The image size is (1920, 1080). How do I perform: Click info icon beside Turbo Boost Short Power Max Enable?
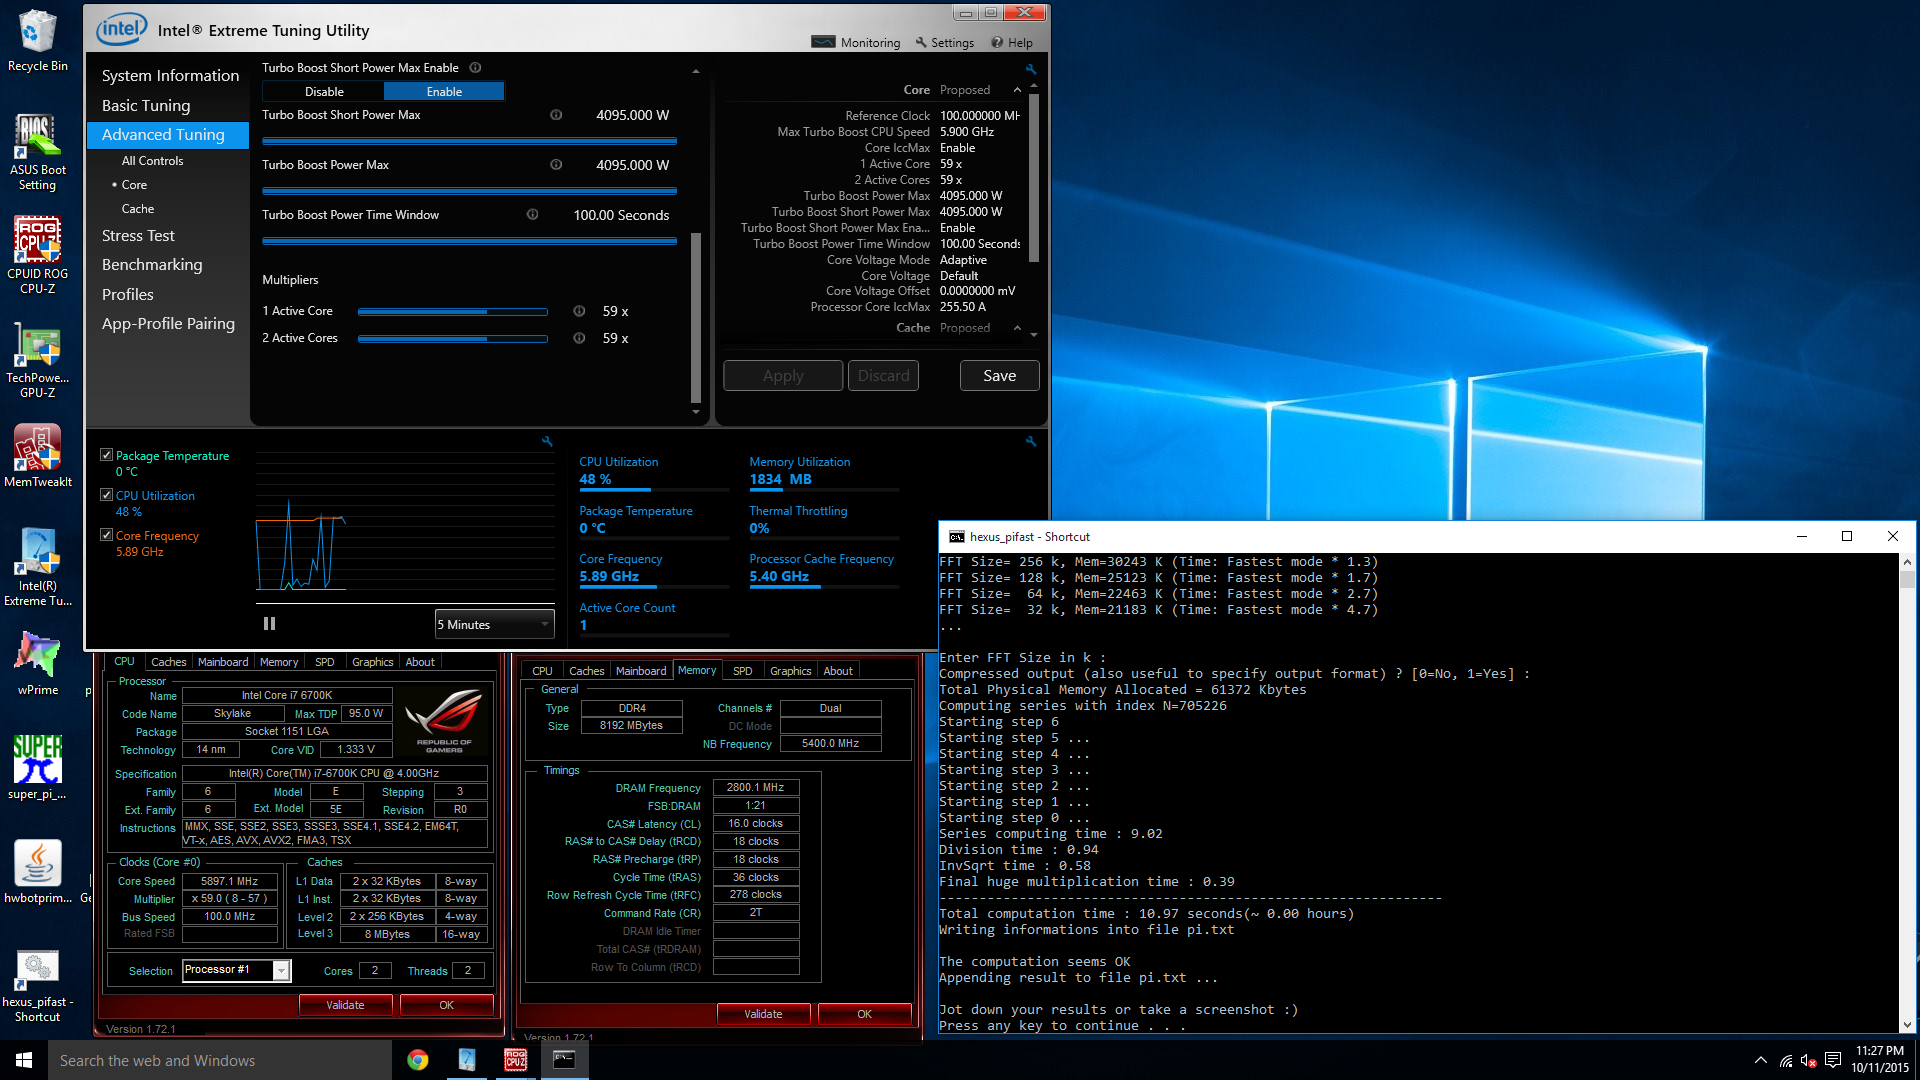click(476, 68)
